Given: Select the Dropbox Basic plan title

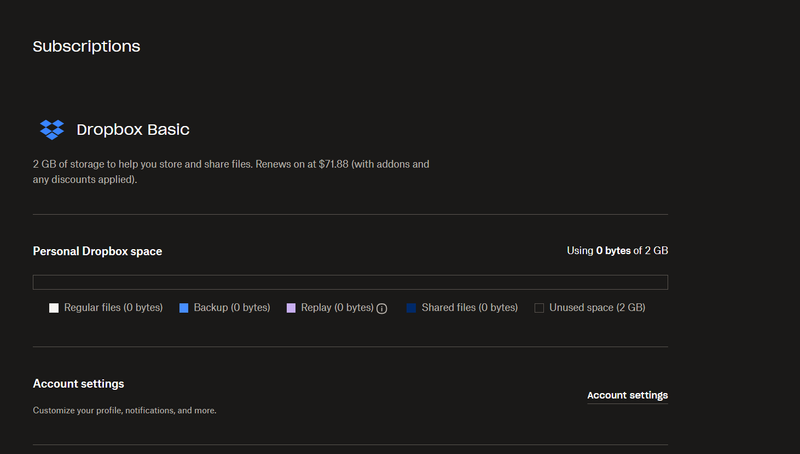Looking at the screenshot, I should (x=133, y=130).
